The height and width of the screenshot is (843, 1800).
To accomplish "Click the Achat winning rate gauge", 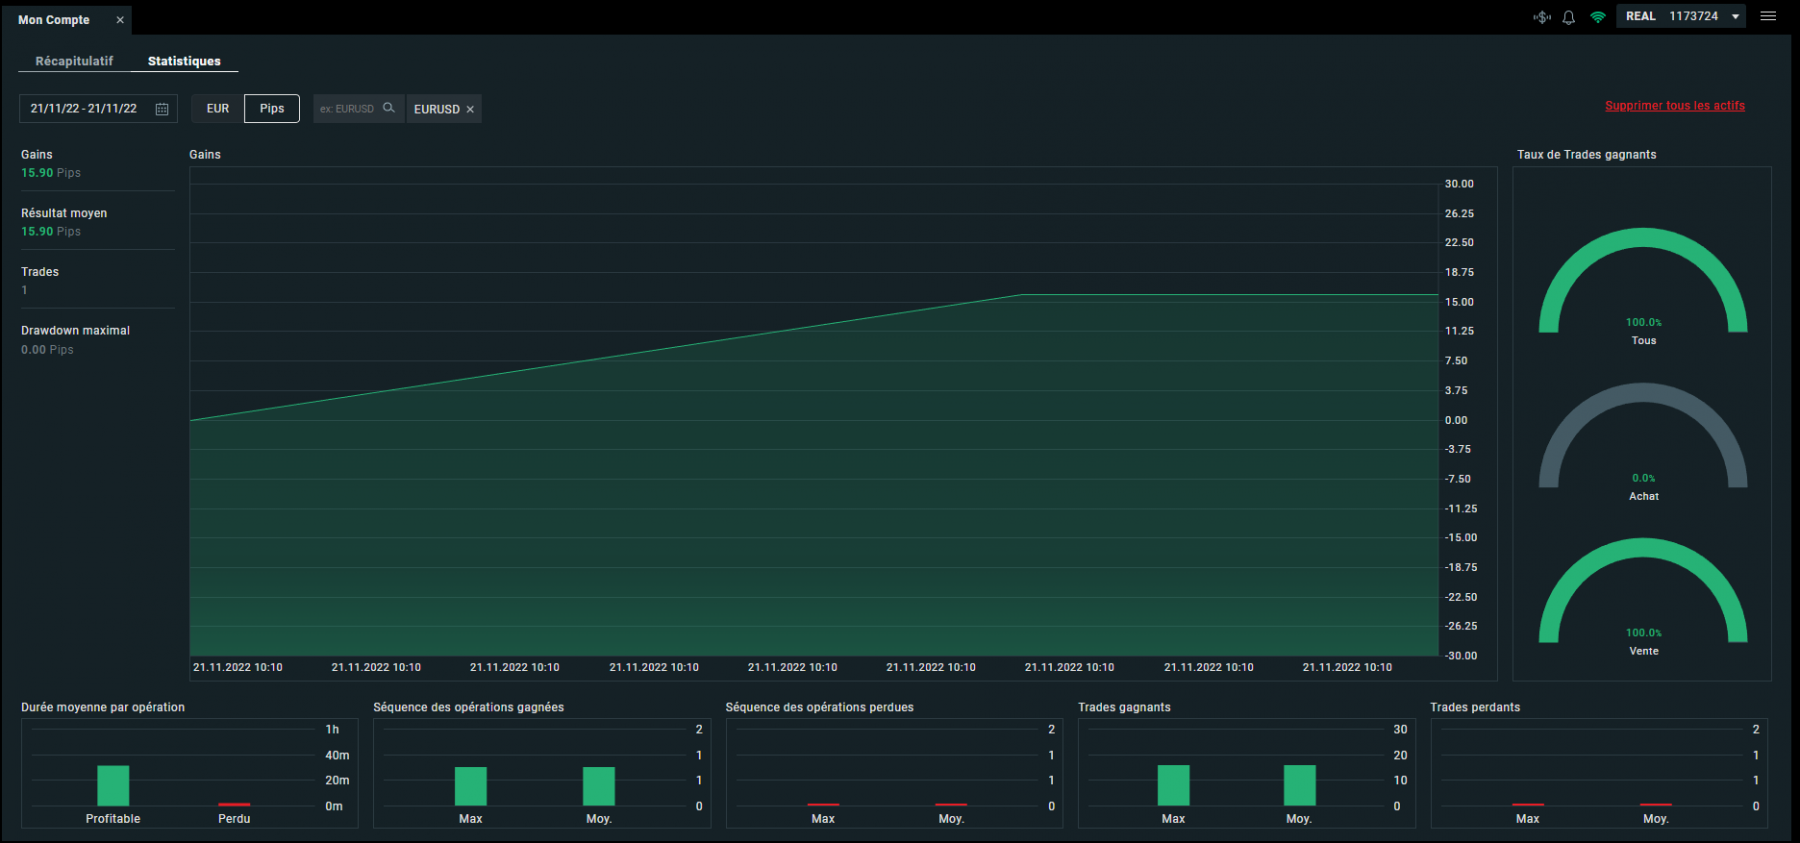I will coord(1643,440).
